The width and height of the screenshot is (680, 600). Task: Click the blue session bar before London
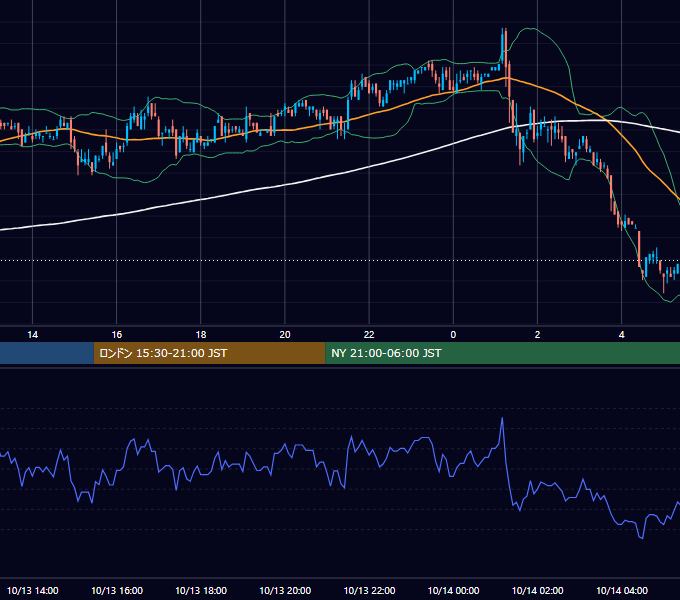point(47,353)
